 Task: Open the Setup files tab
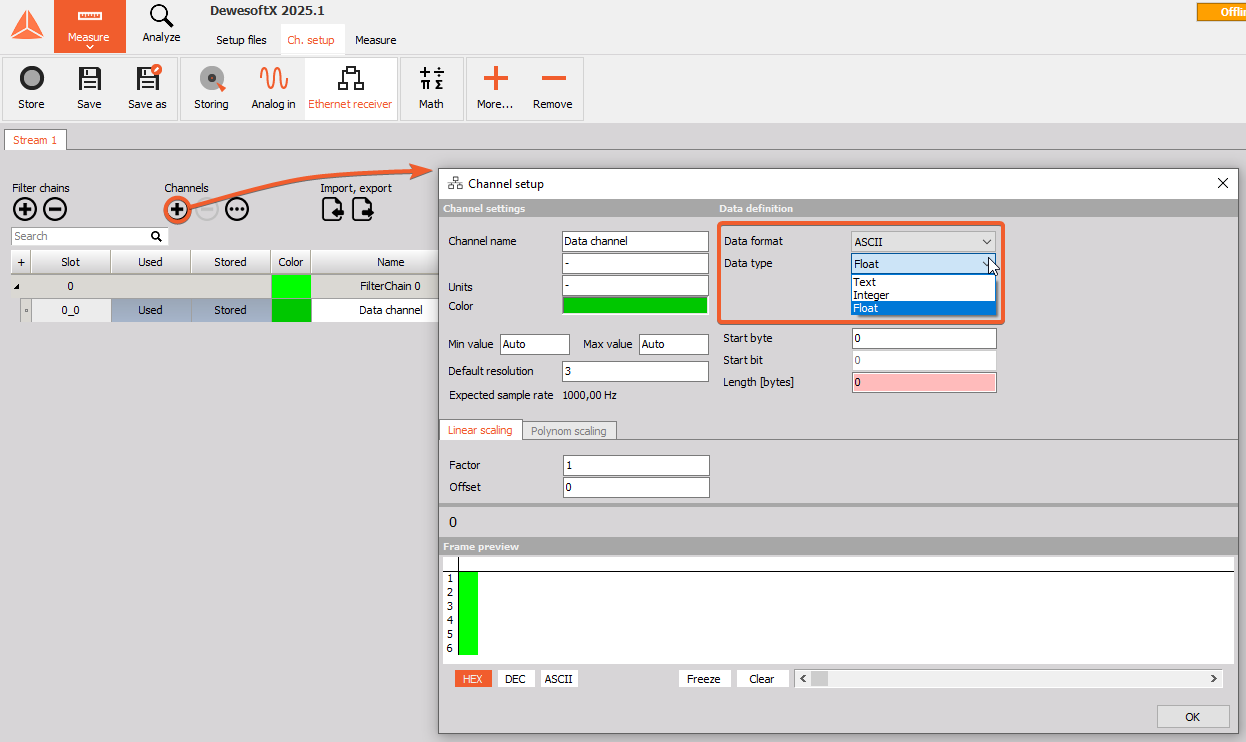click(241, 40)
